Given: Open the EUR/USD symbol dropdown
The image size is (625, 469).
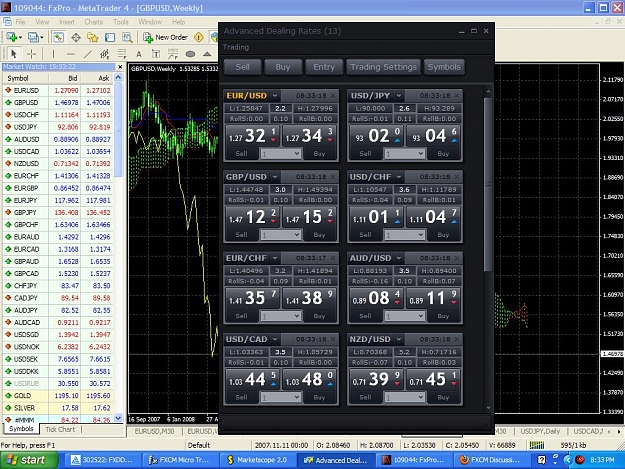Looking at the screenshot, I should [x=275, y=96].
